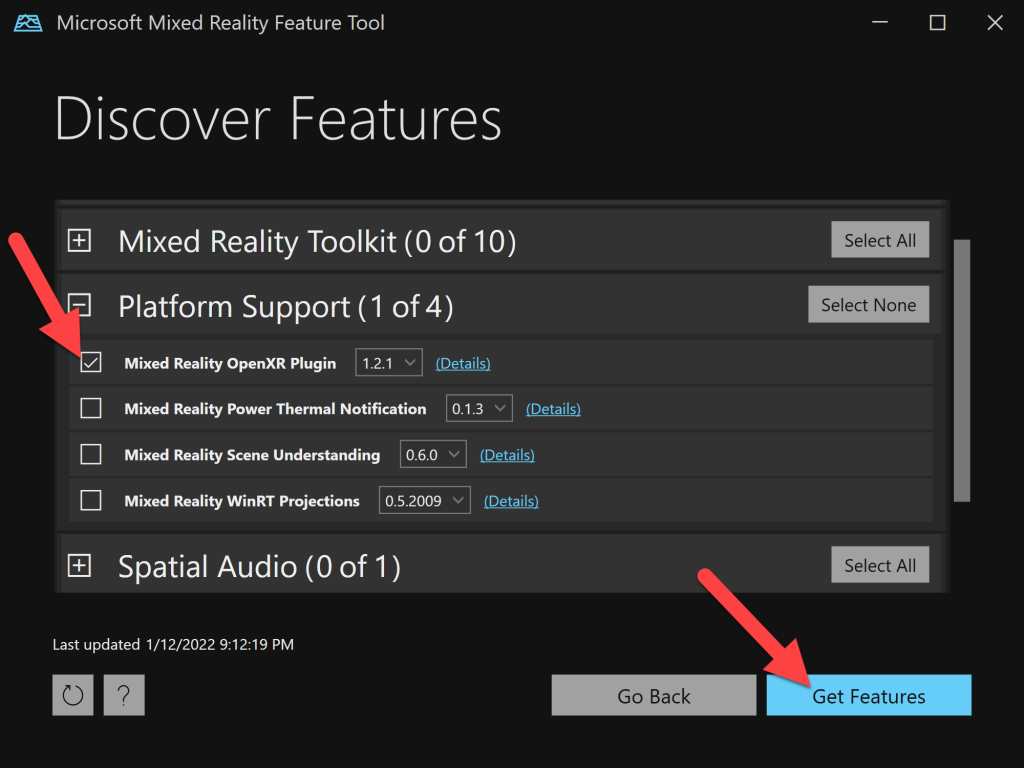View Details link for WinRT Projections
This screenshot has width=1024, height=768.
tap(511, 501)
